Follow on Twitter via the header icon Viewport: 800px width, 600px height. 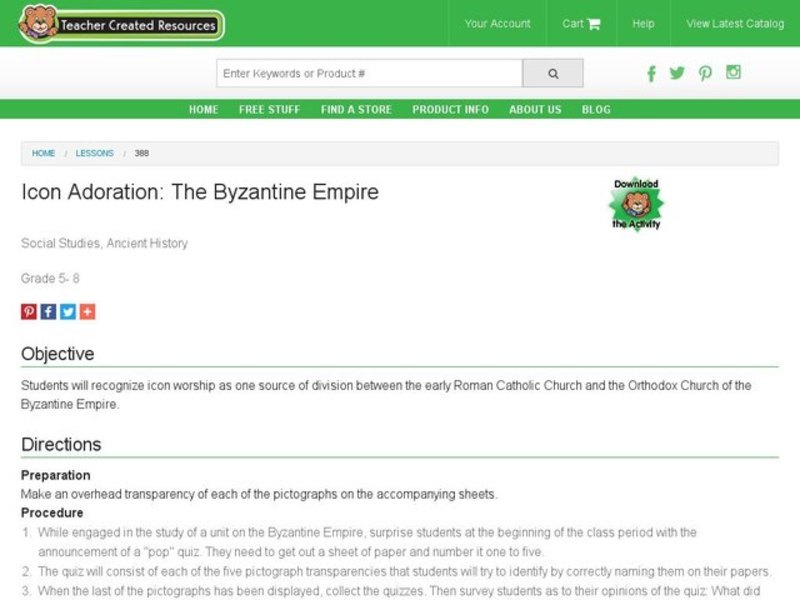678,73
